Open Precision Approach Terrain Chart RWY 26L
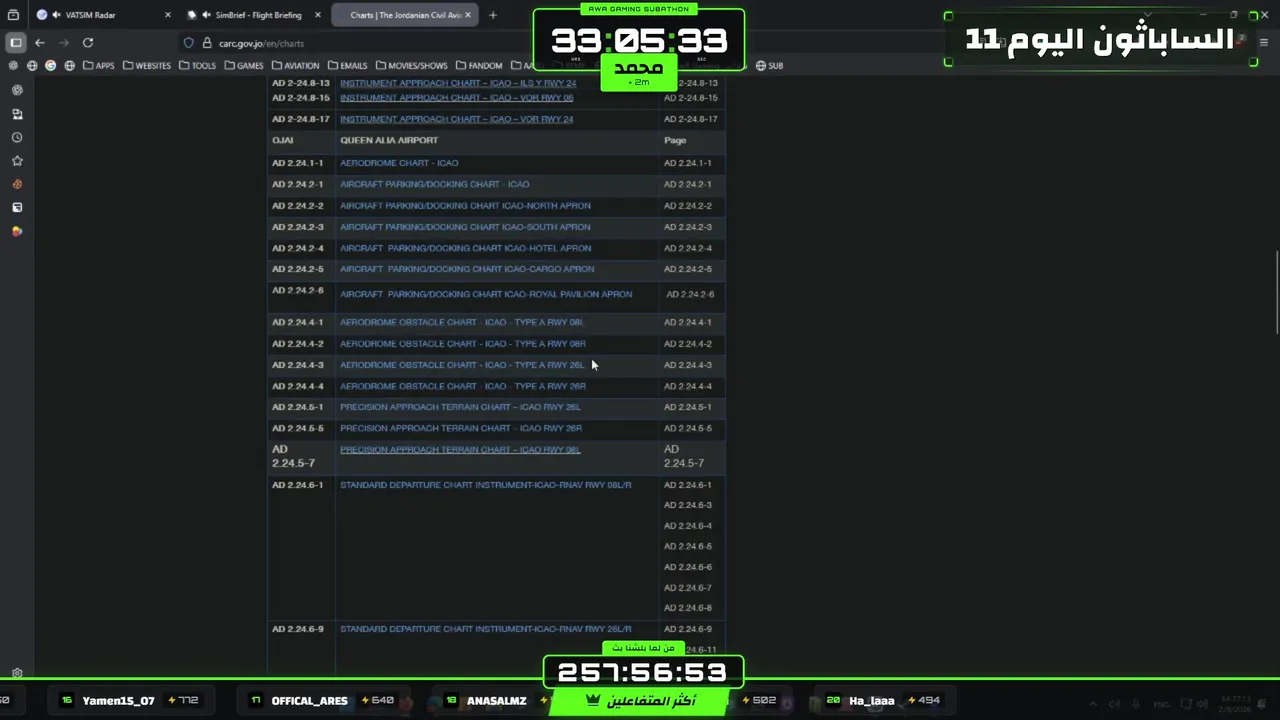 click(x=460, y=407)
